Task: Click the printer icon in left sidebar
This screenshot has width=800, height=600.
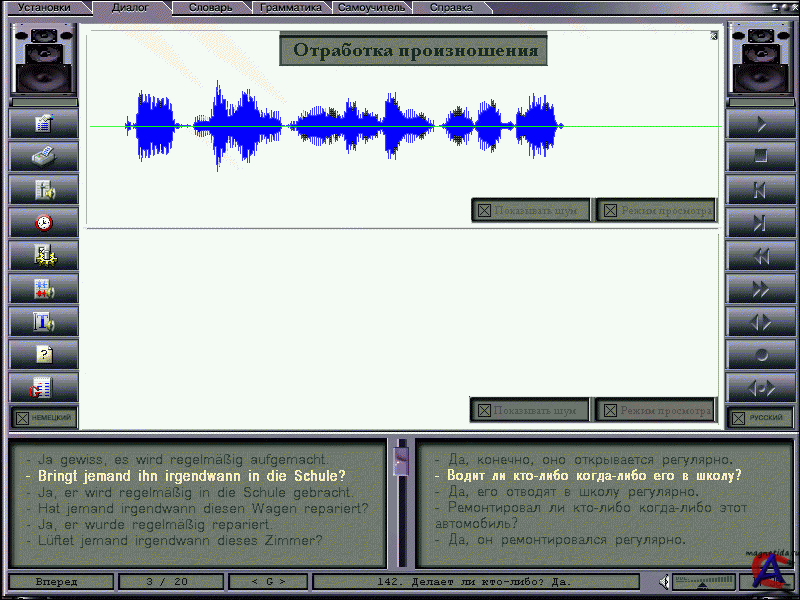Action: (x=43, y=157)
